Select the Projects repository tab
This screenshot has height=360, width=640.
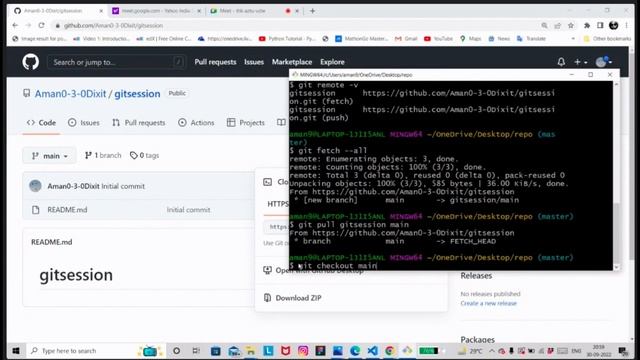point(246,122)
